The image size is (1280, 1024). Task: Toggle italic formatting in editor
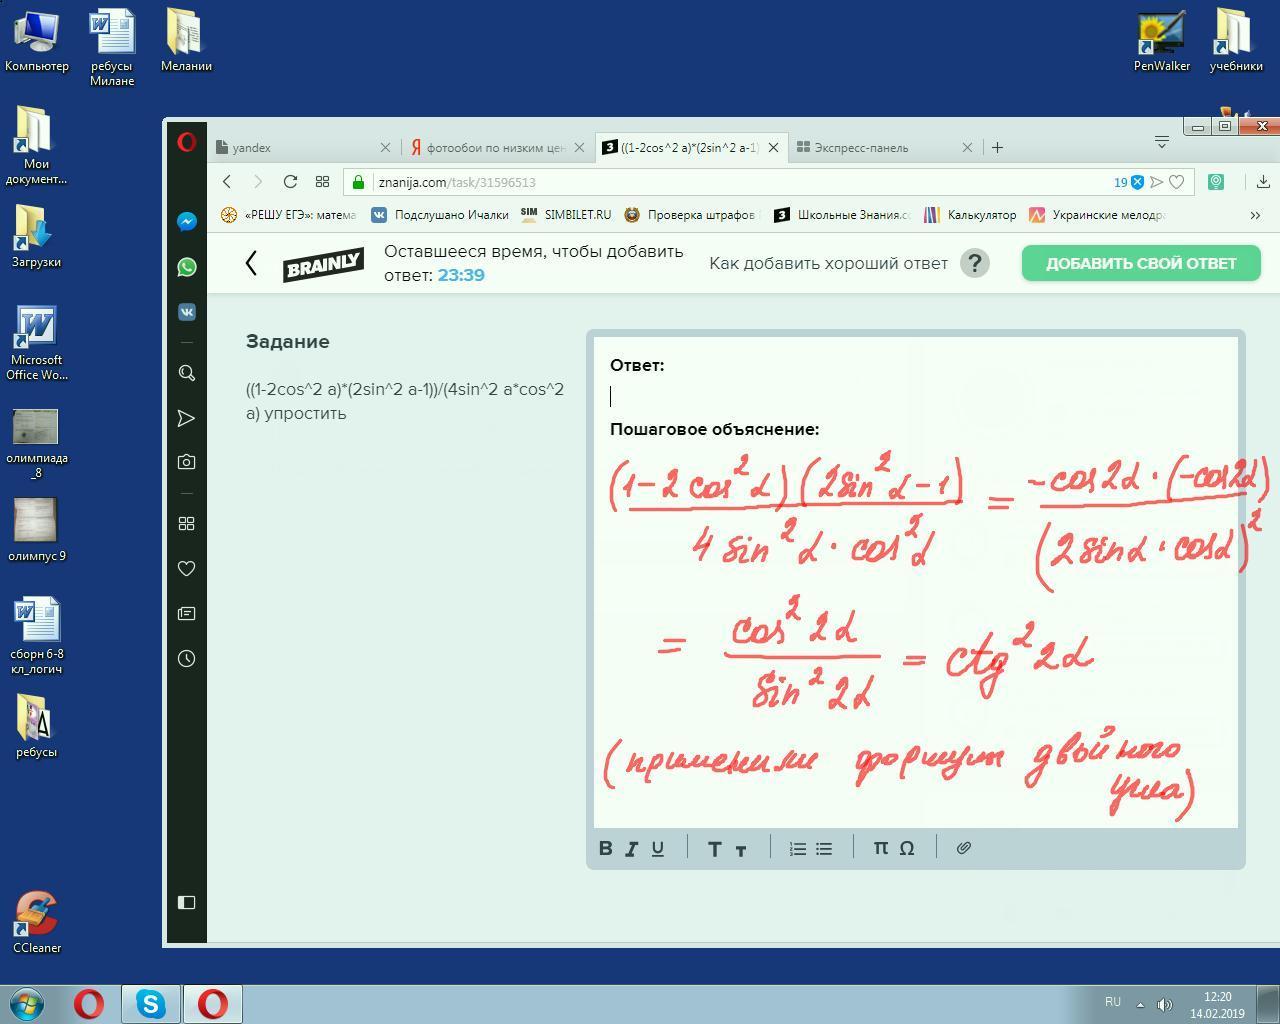point(632,848)
